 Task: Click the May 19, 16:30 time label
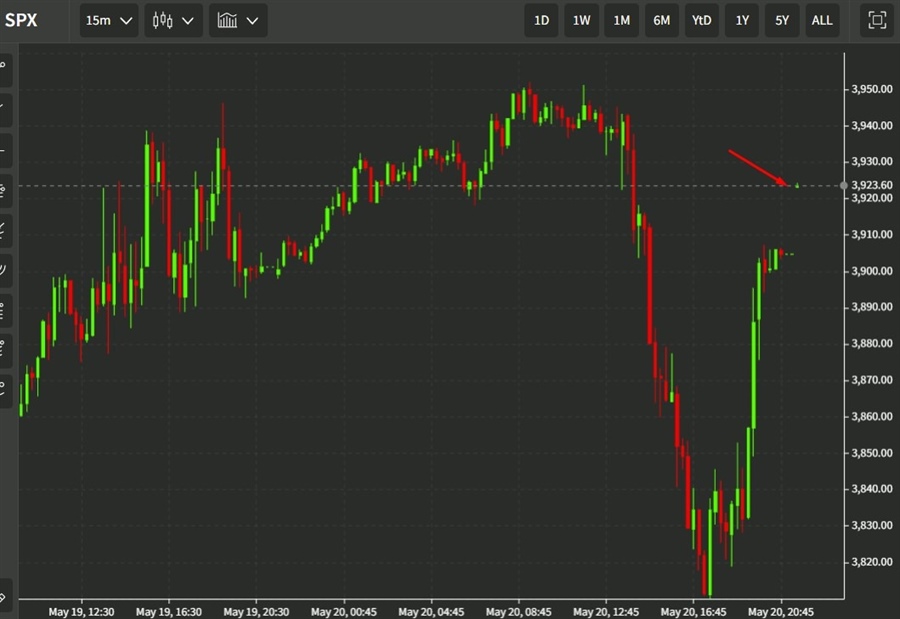pos(169,612)
